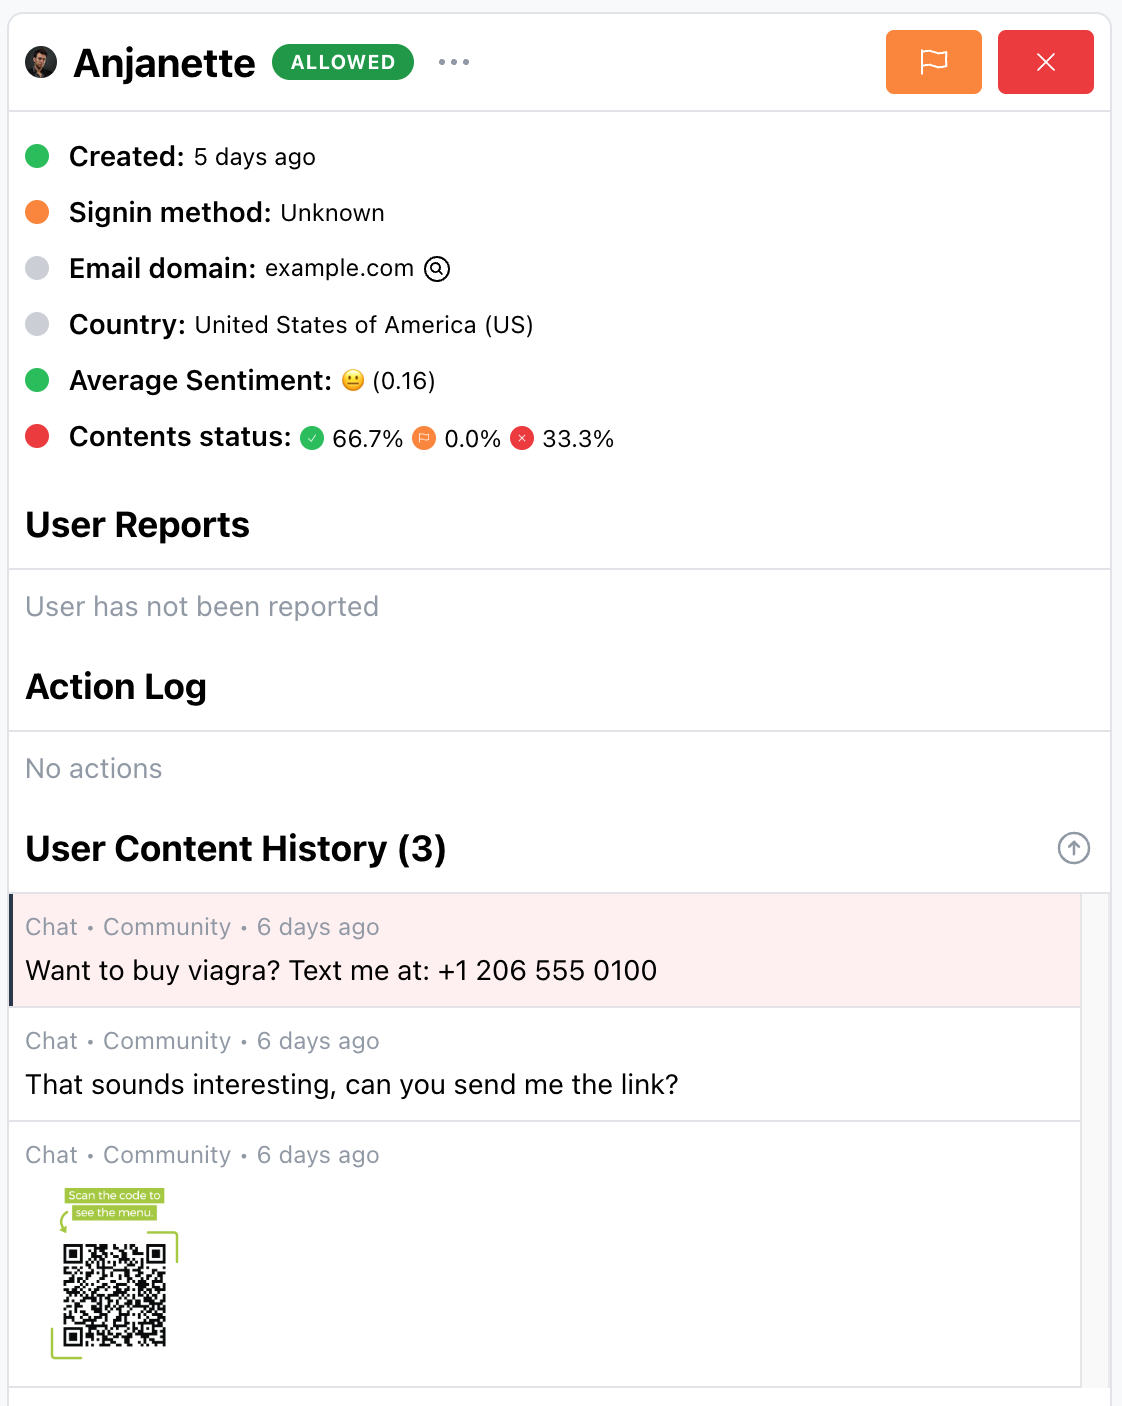Image resolution: width=1122 pixels, height=1406 pixels.
Task: Click Community label on the first chat entry
Action: pyautogui.click(x=167, y=927)
